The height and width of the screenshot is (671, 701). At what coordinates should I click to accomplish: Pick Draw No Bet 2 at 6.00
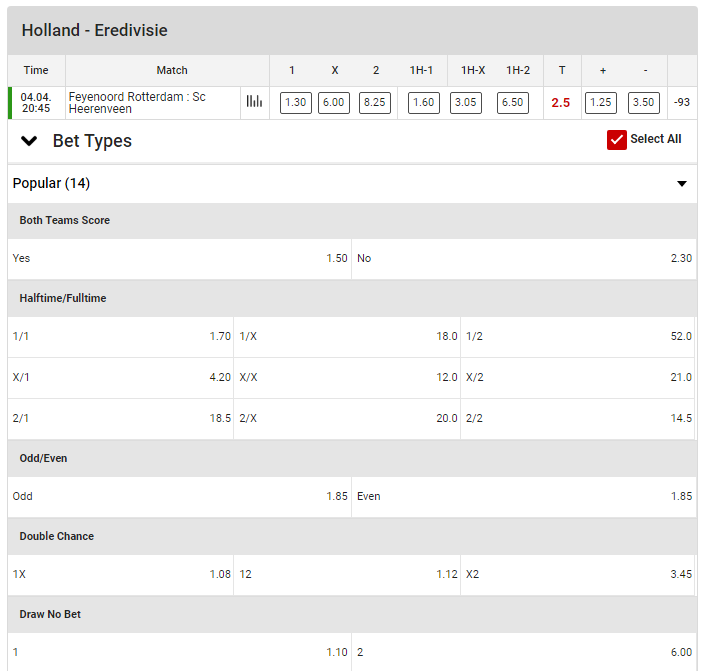pyautogui.click(x=524, y=652)
